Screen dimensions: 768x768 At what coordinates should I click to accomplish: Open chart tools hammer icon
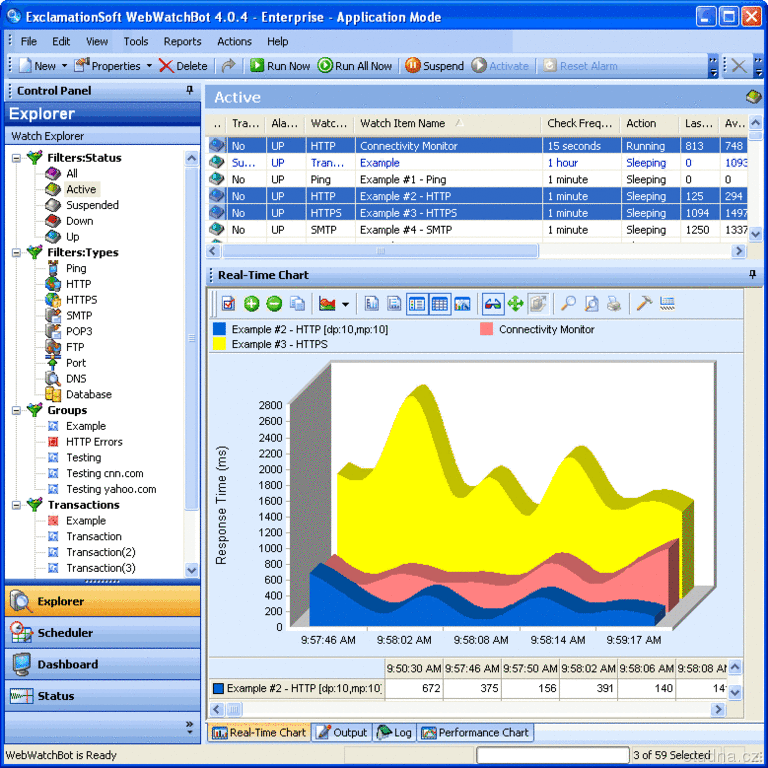644,304
